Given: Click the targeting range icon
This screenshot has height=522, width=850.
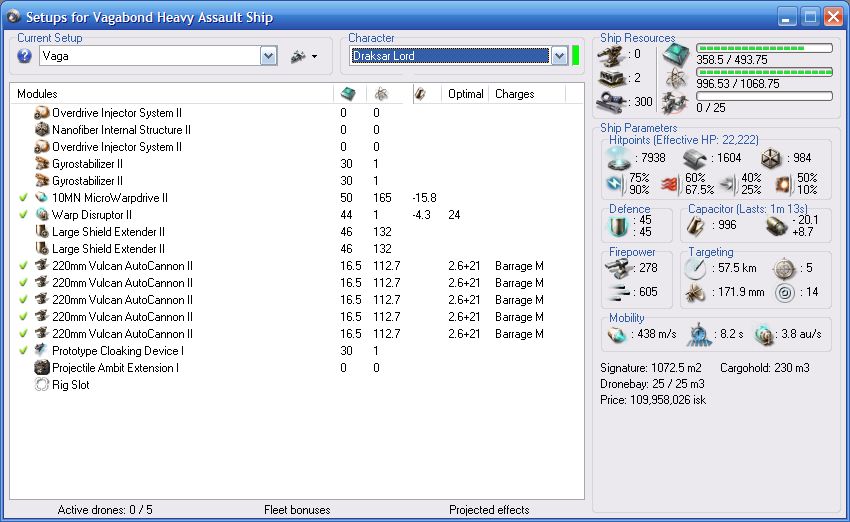Looking at the screenshot, I should 696,268.
